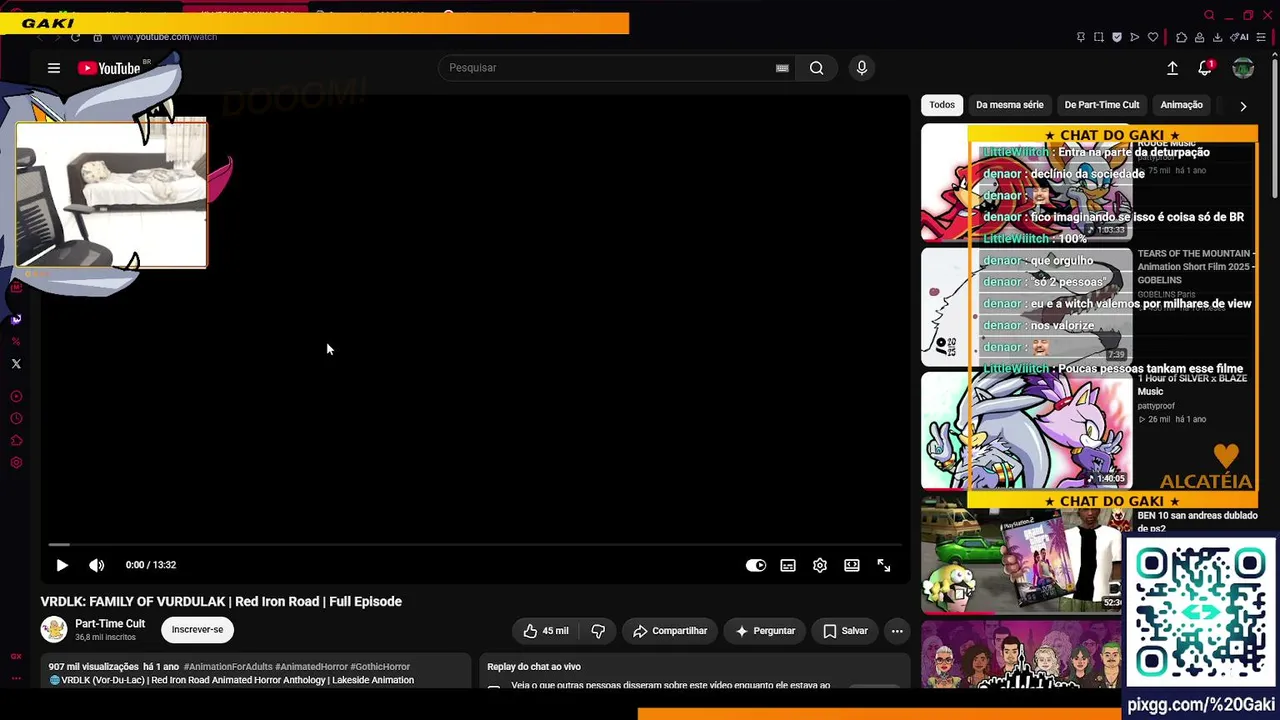Click the browser send/flow arrow icon
The height and width of the screenshot is (720, 1280).
point(1135,37)
